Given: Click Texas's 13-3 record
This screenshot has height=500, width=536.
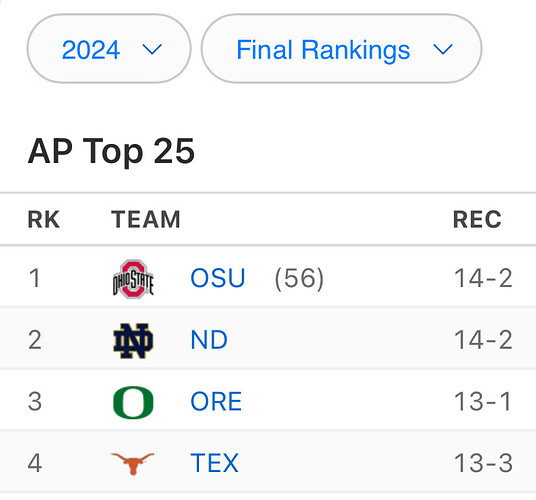Looking at the screenshot, I should [483, 463].
